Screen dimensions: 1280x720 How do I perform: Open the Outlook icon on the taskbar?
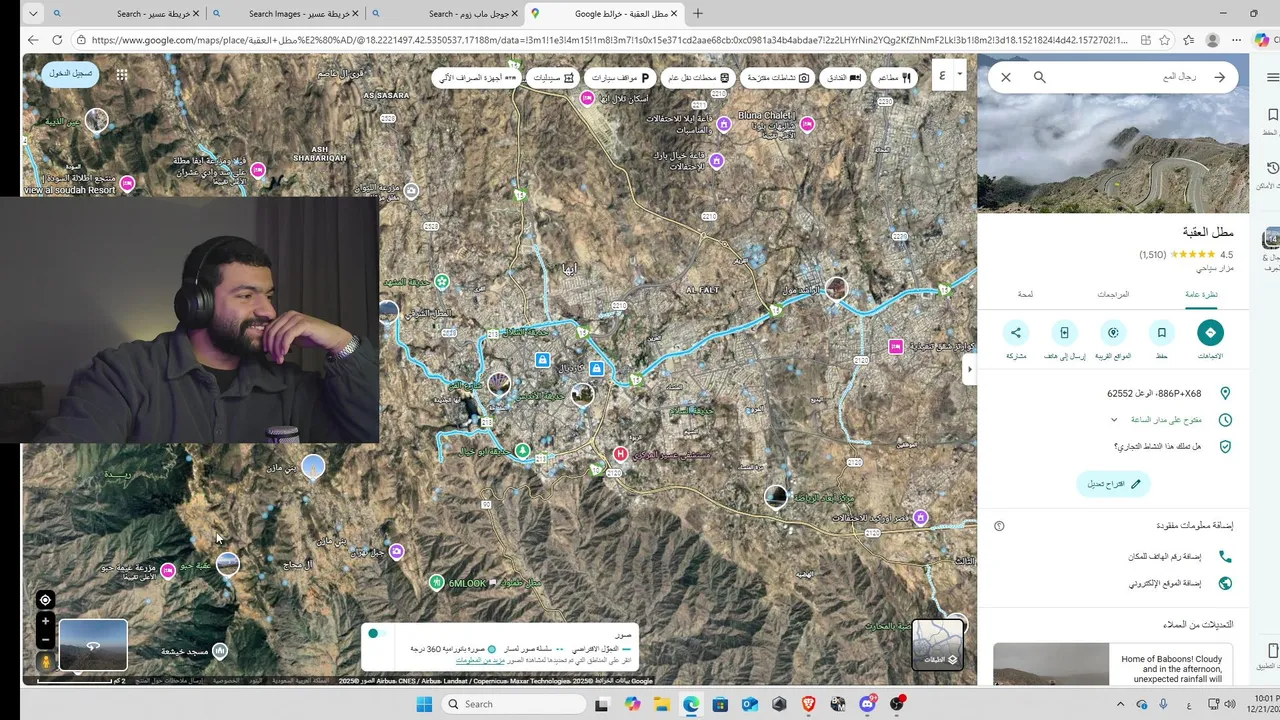point(749,704)
